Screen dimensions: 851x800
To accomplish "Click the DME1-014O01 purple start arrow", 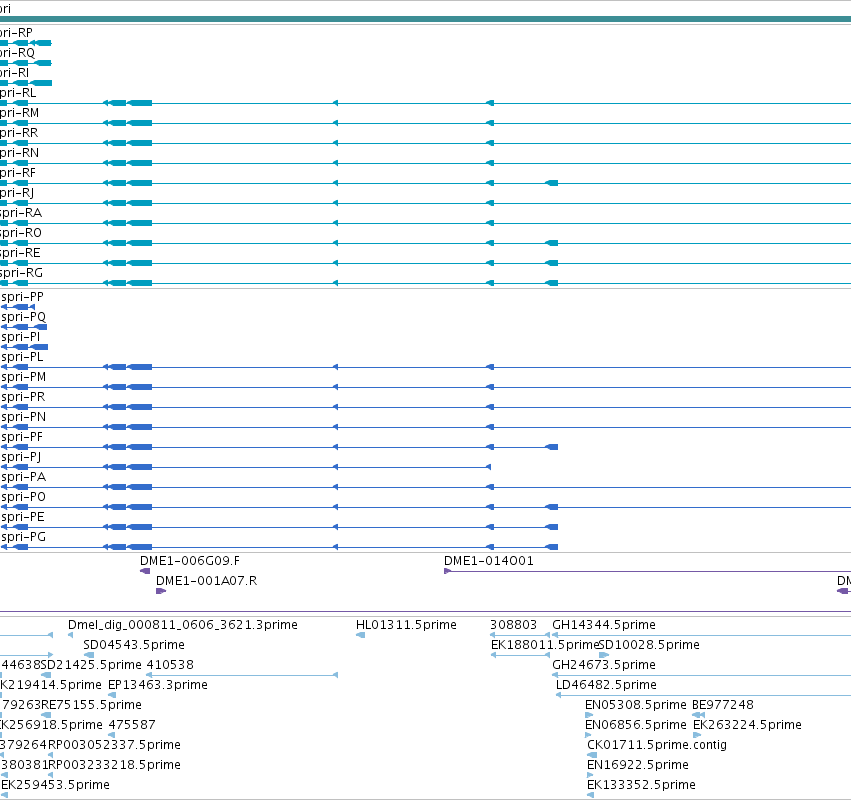I will 448,571.
